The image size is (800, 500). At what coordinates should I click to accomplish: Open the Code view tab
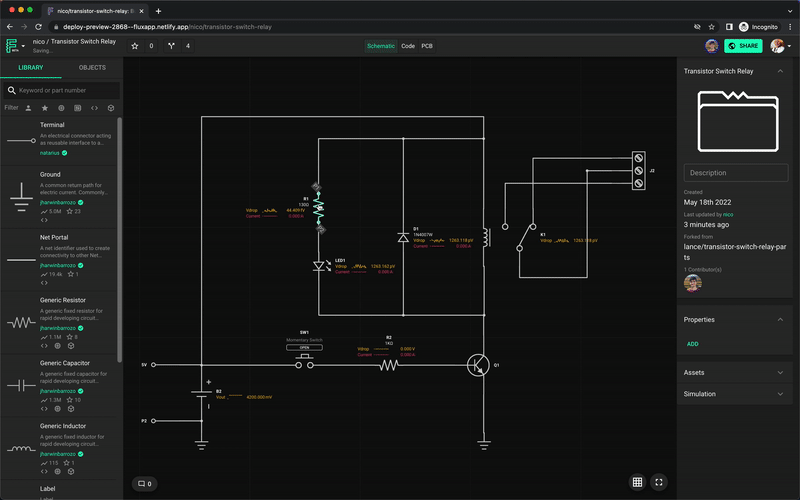click(408, 46)
